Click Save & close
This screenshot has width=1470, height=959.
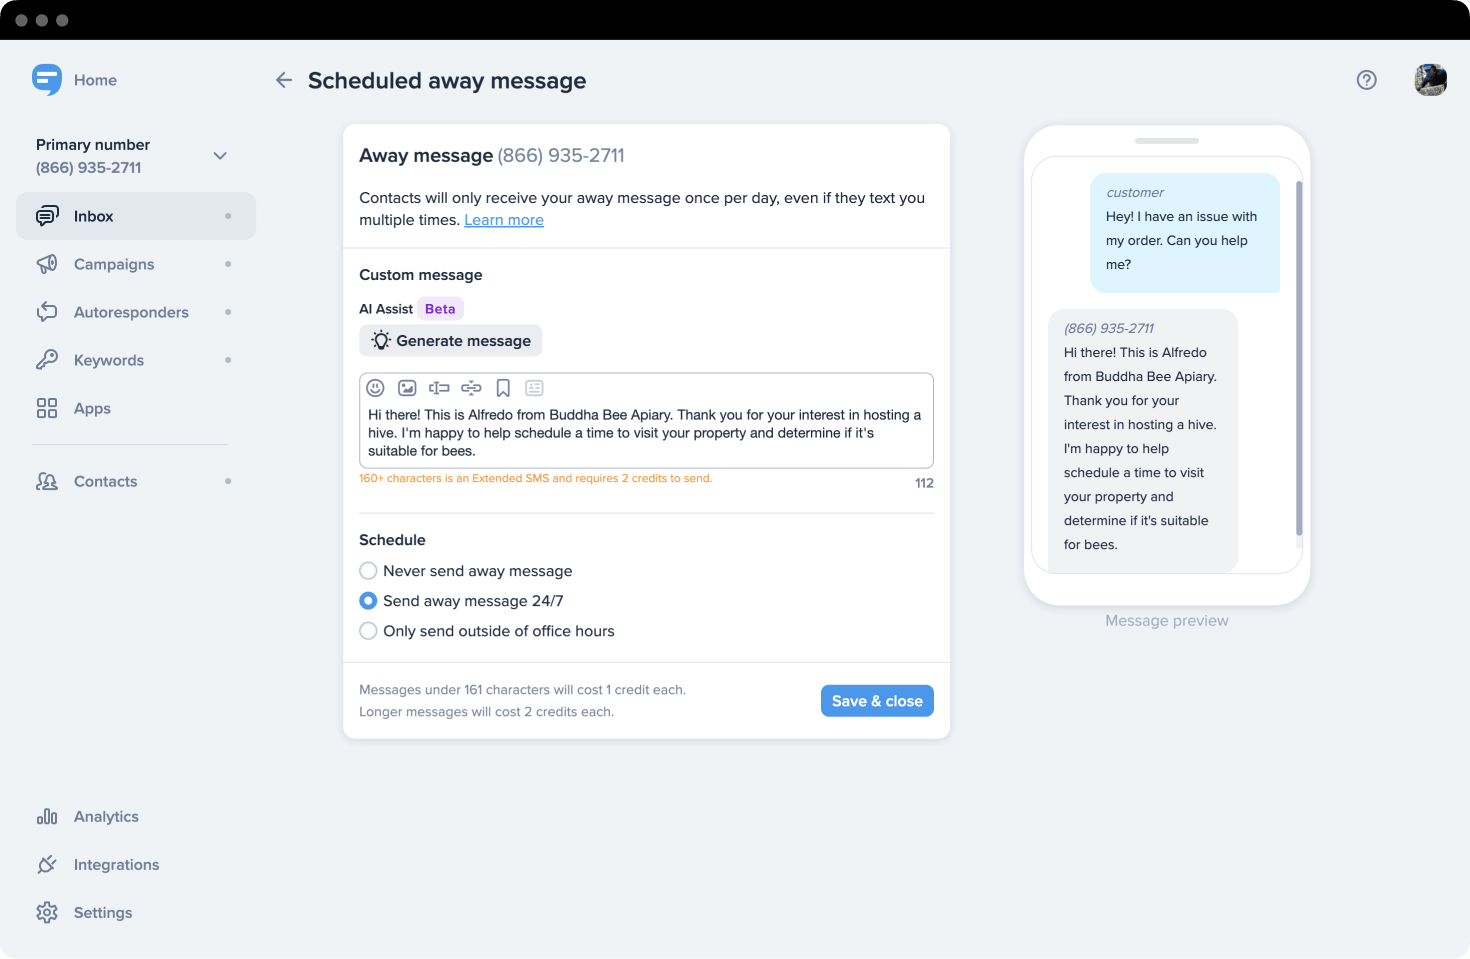click(877, 700)
